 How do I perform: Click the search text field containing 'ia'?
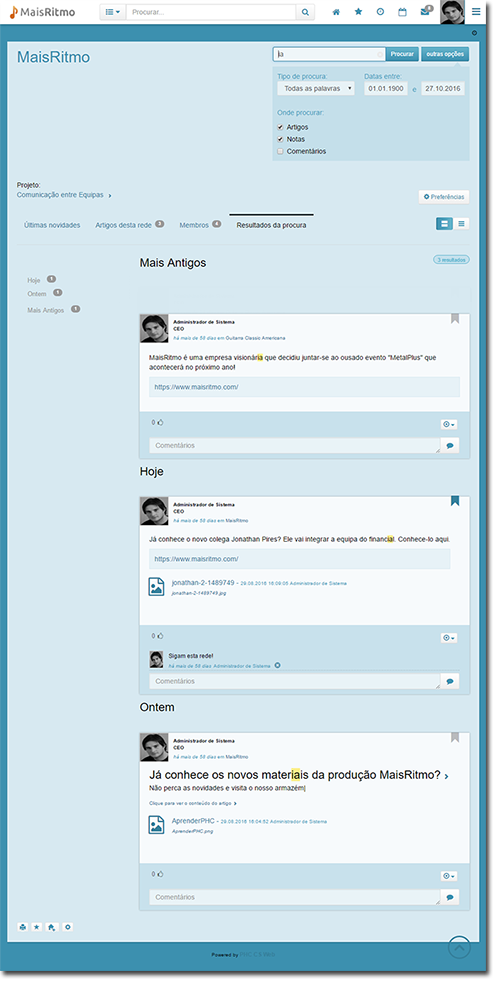(x=329, y=54)
